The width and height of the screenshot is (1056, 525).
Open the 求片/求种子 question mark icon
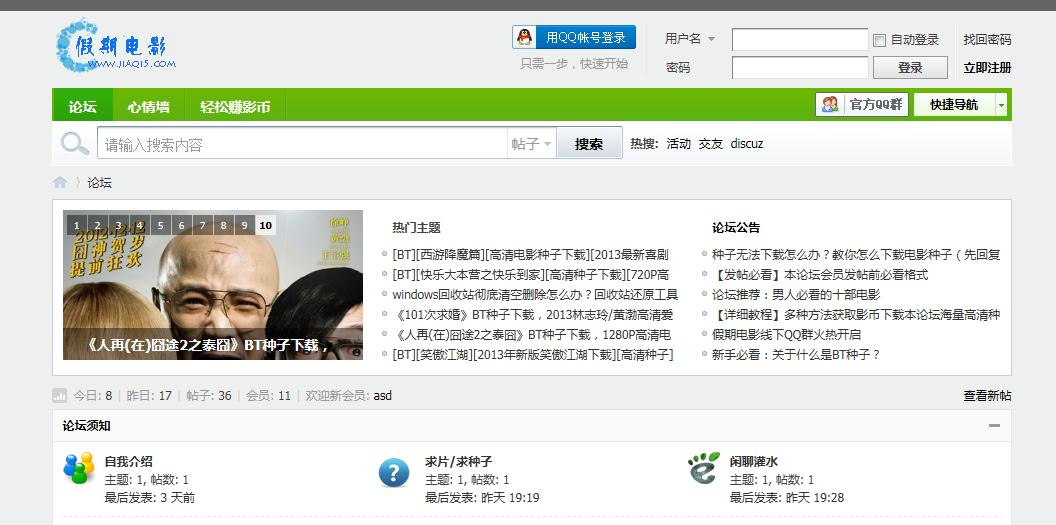click(394, 472)
